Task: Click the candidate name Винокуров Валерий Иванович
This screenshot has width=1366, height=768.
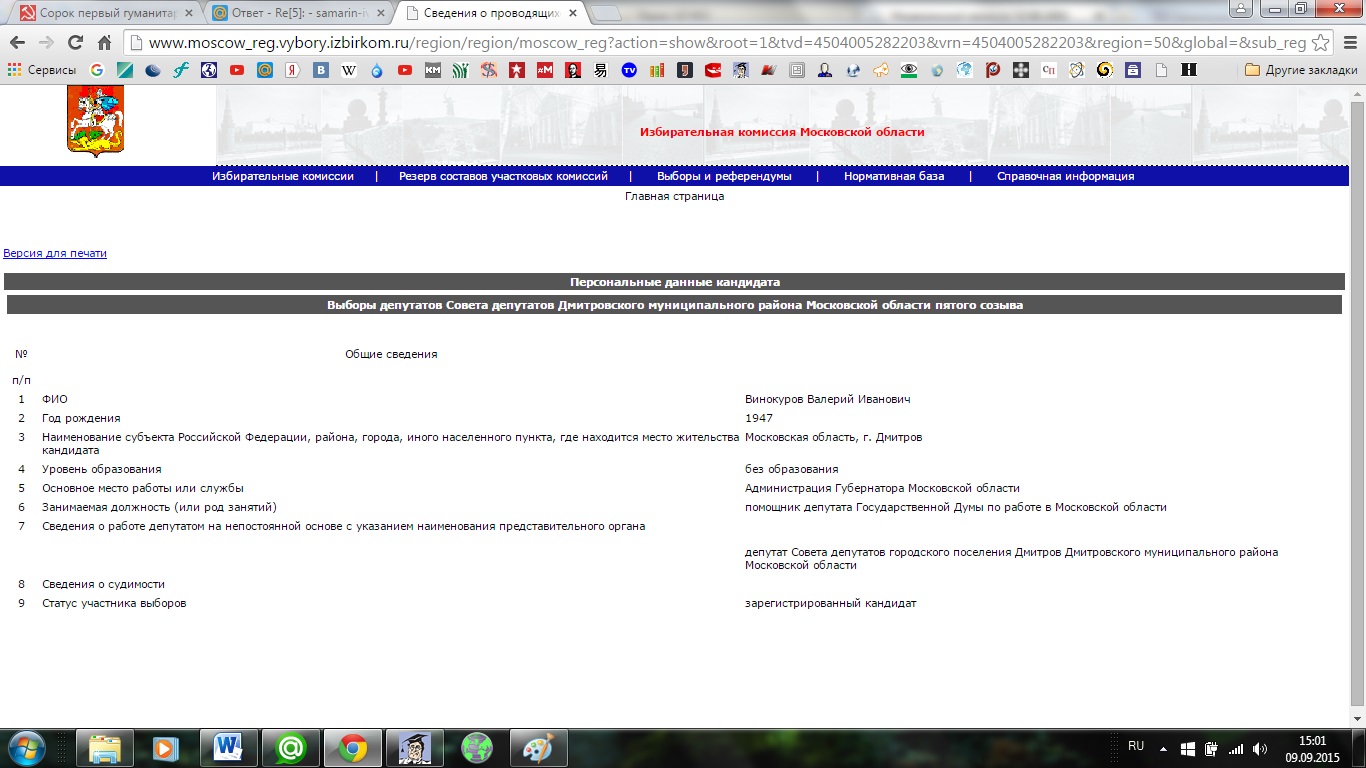Action: [x=827, y=399]
